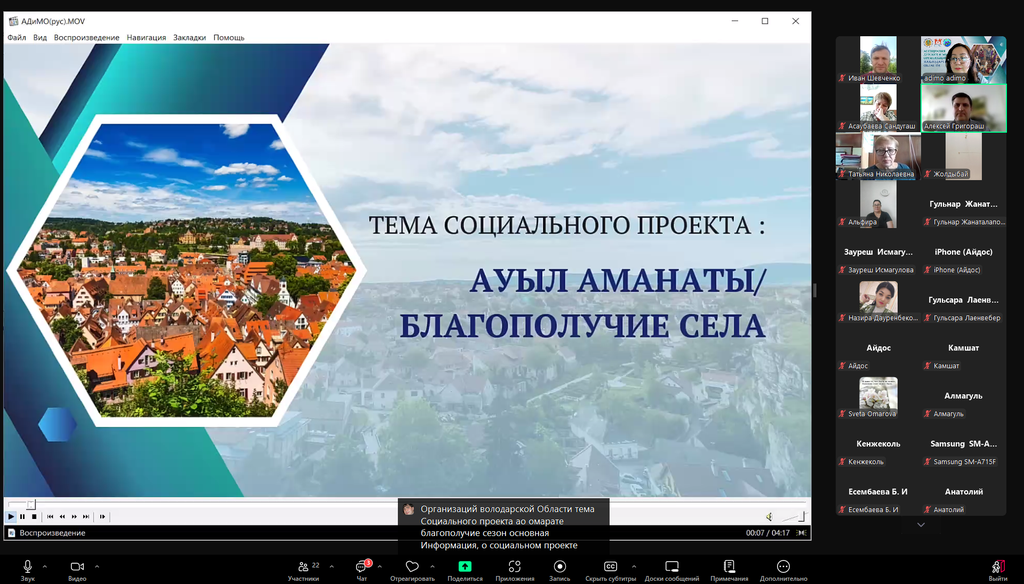
Task: Click the video seek bar slider
Action: point(30,504)
